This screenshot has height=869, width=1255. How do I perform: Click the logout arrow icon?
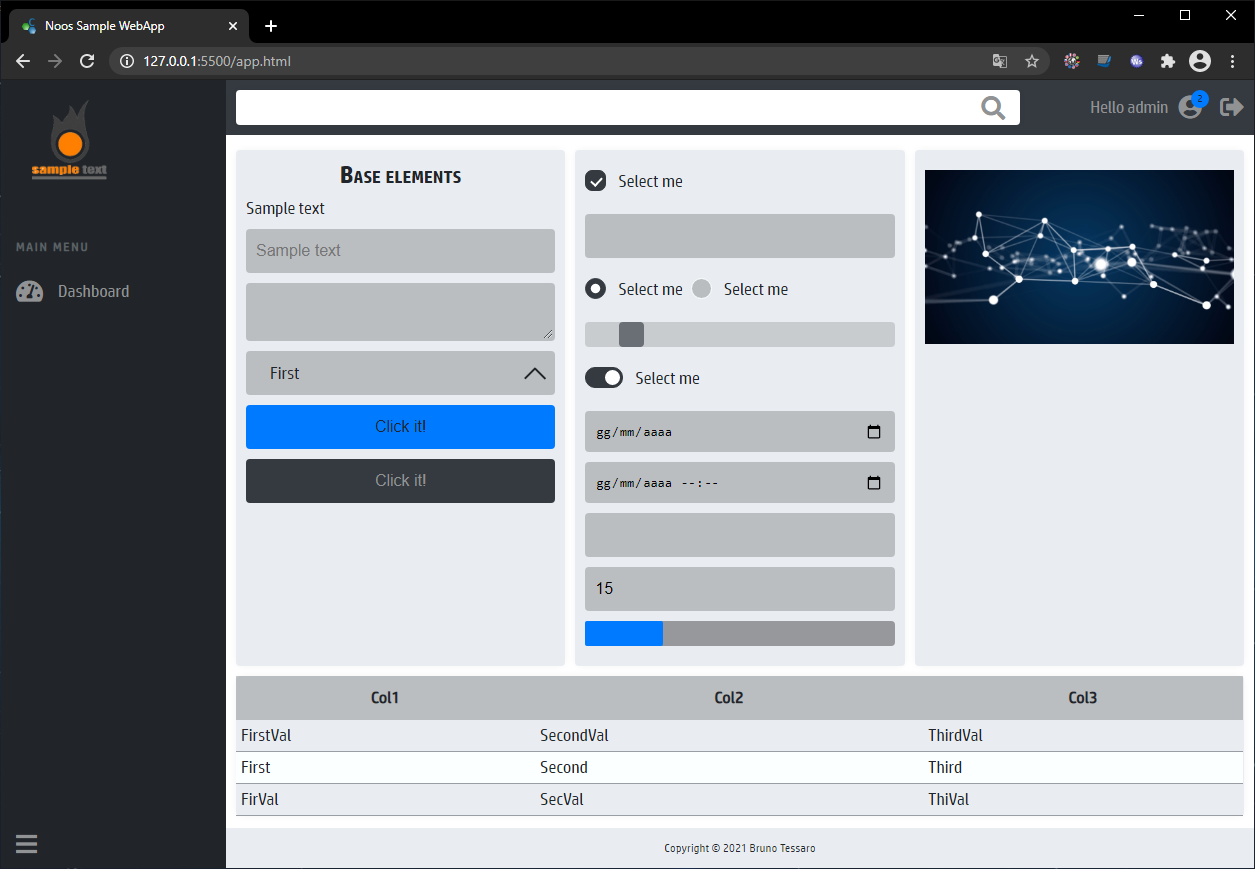tap(1231, 107)
